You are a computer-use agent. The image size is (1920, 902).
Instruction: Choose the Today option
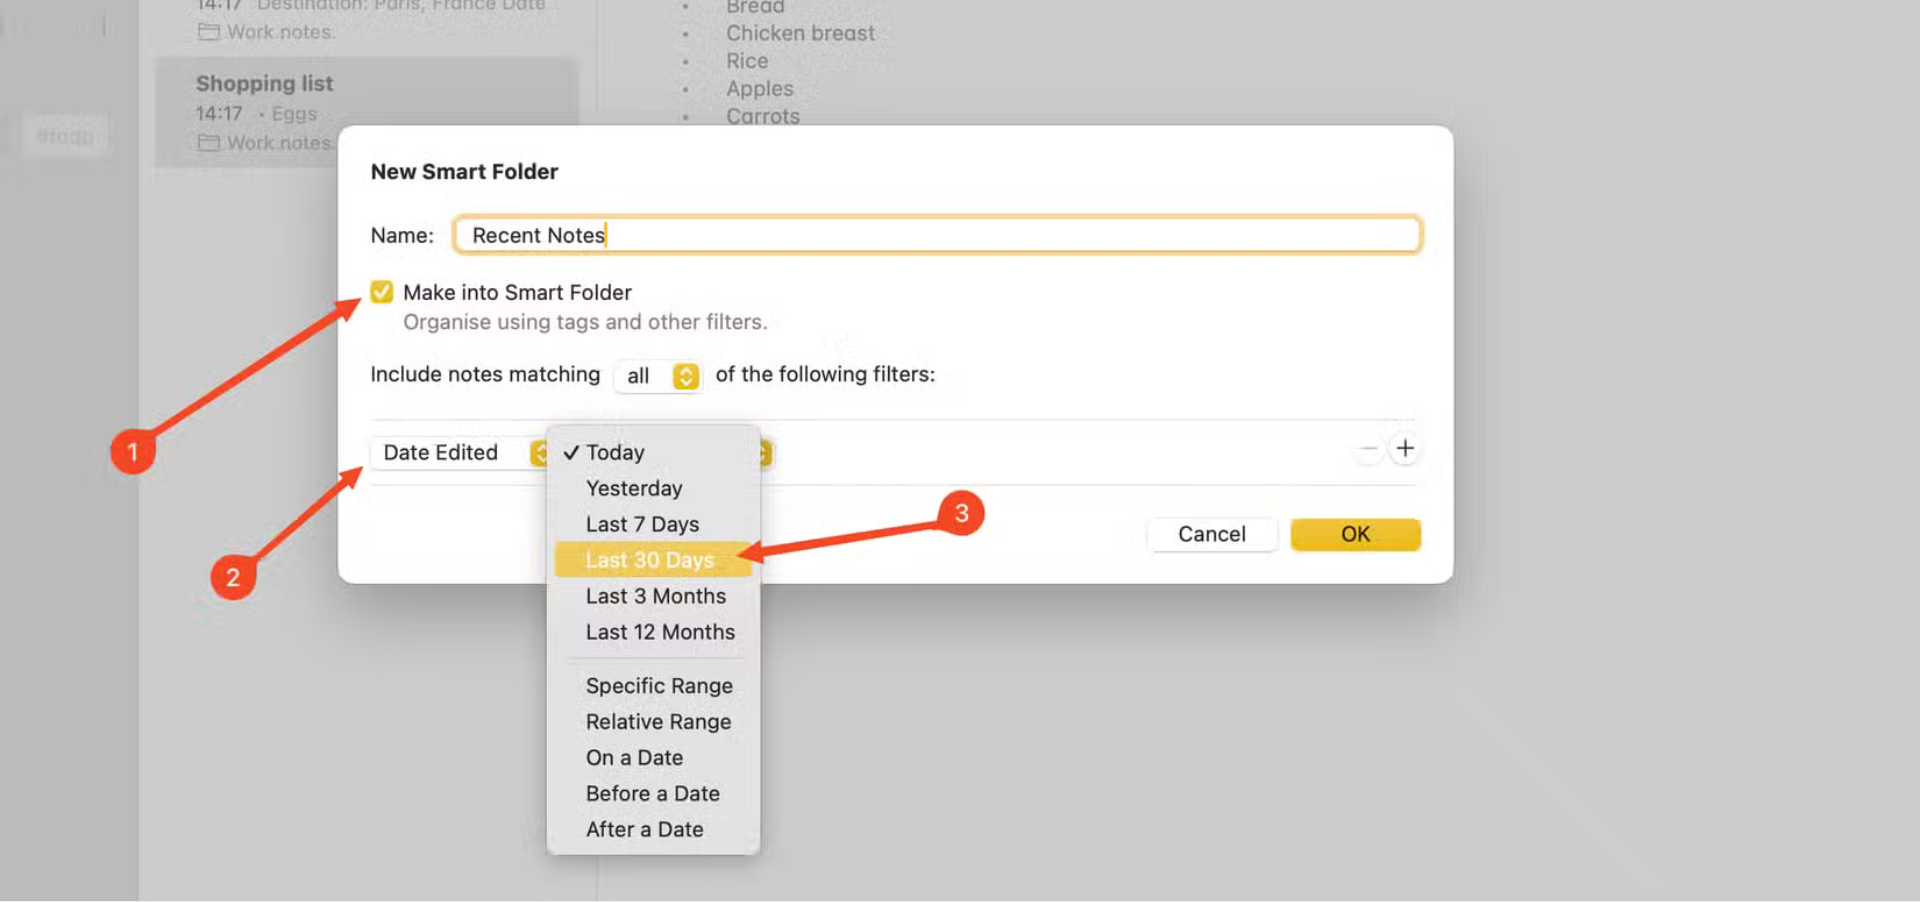click(615, 453)
